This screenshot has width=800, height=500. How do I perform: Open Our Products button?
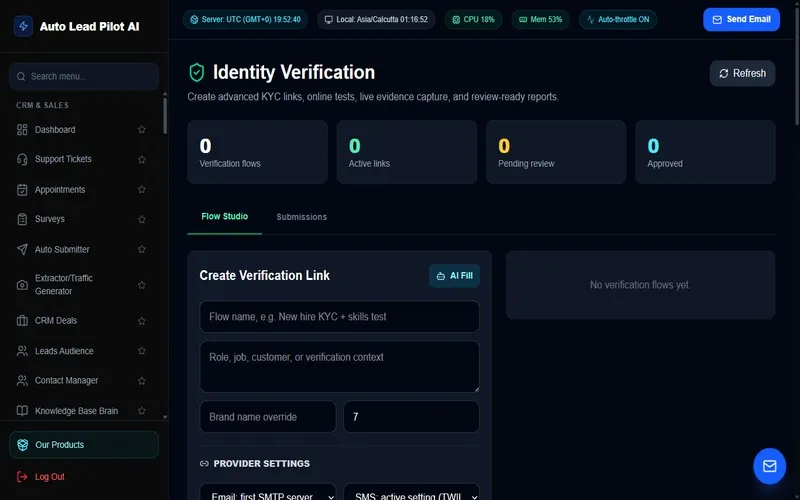(84, 444)
